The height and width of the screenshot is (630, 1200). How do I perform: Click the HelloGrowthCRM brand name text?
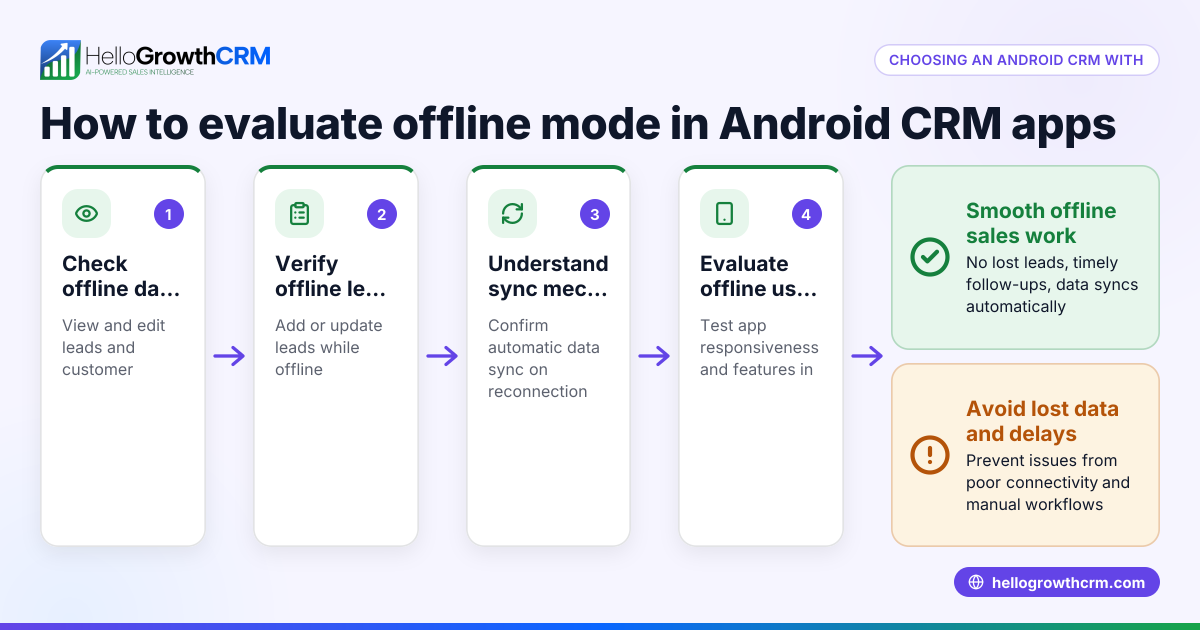(x=178, y=56)
